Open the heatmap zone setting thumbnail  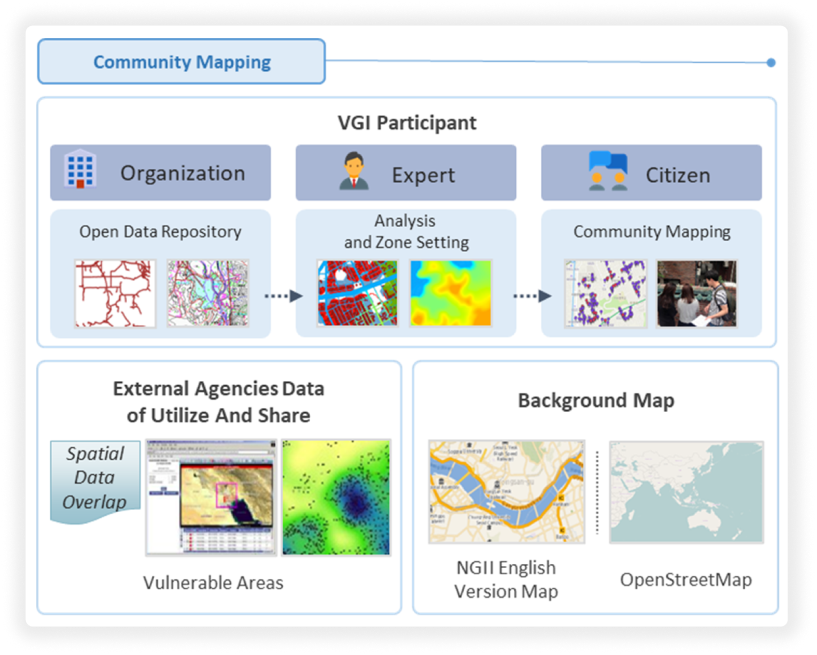click(451, 293)
